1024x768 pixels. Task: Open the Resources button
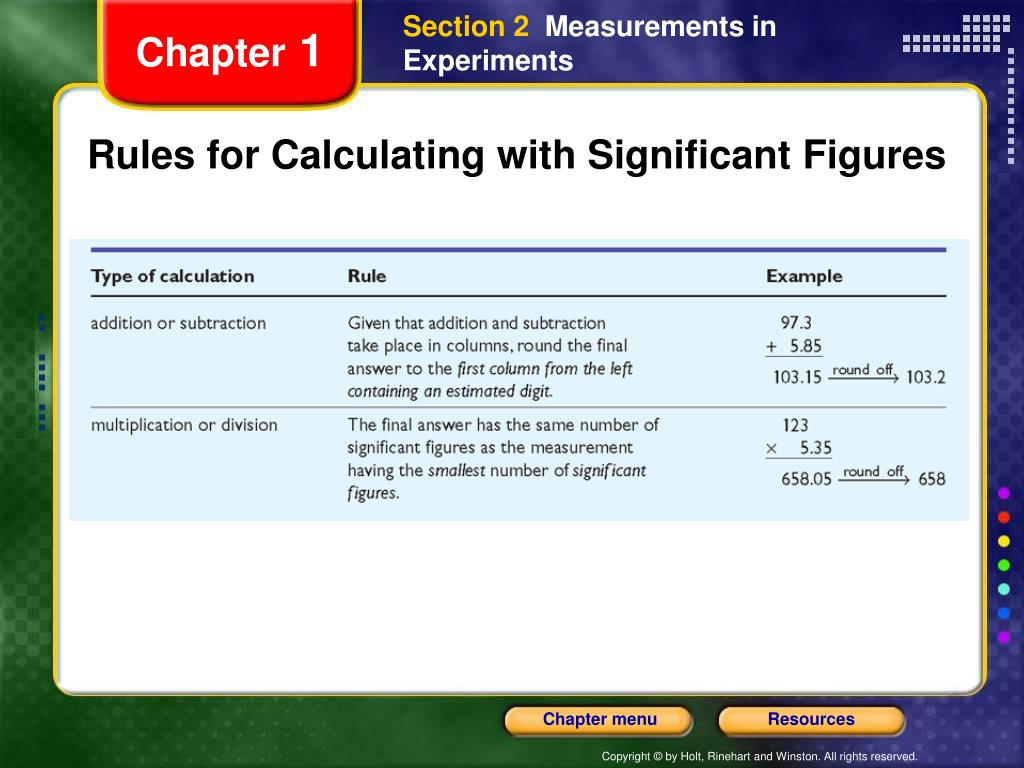coord(810,720)
